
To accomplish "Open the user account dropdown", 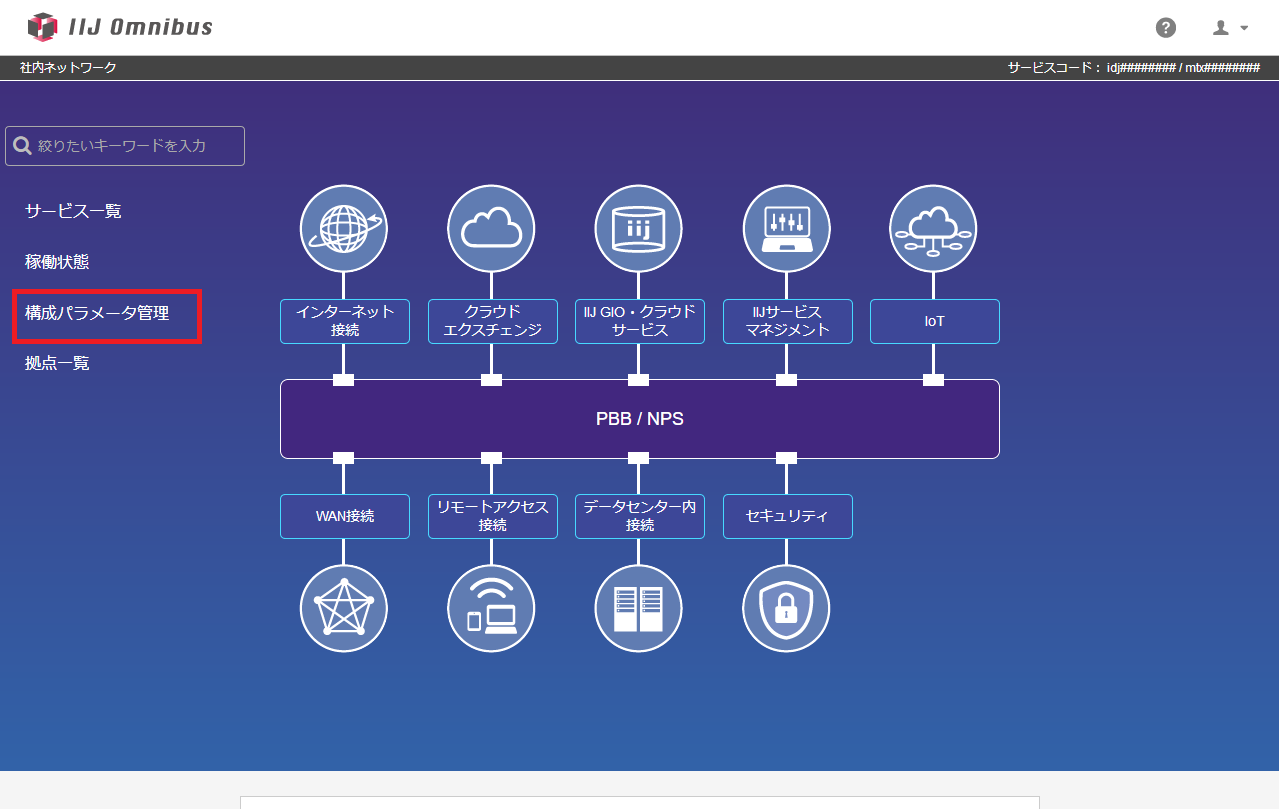I will (x=1231, y=28).
